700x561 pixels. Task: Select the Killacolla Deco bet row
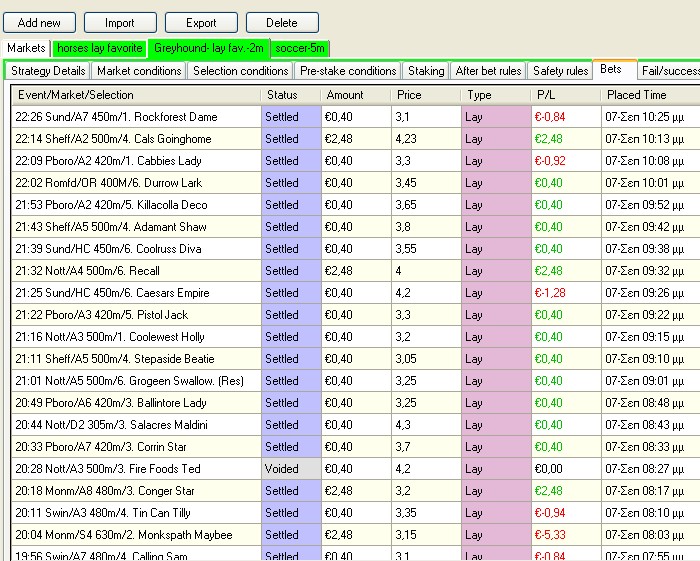pyautogui.click(x=356, y=205)
